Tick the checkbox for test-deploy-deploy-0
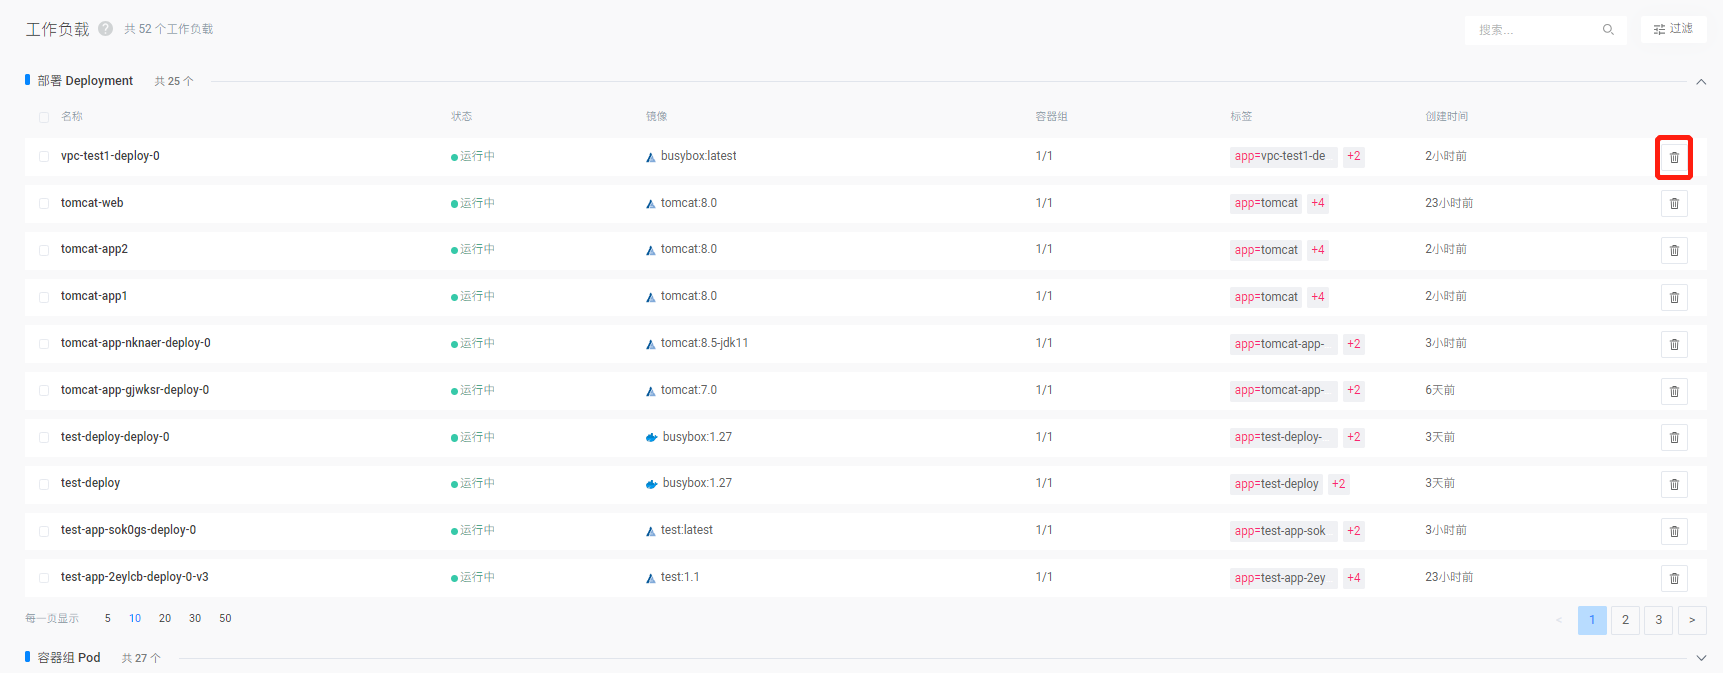 point(44,438)
